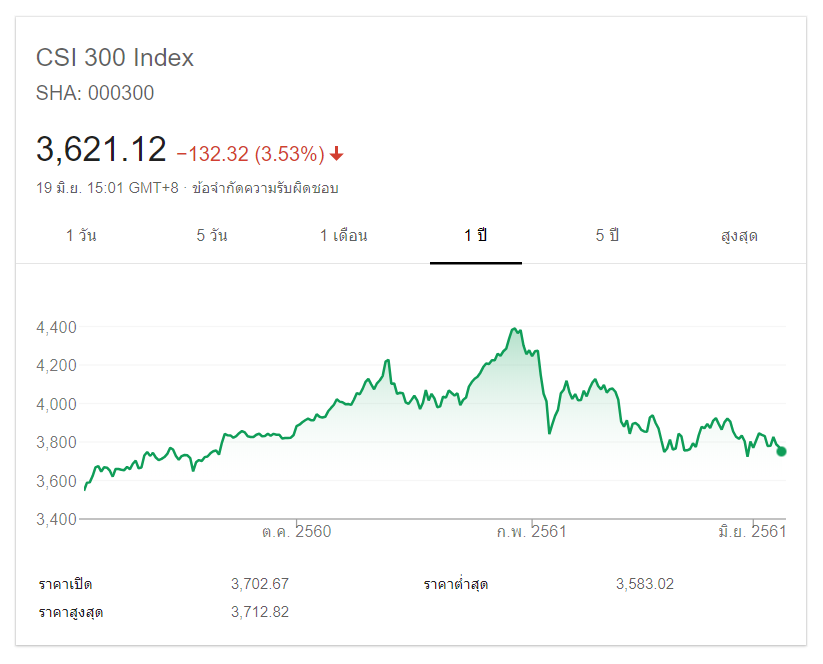Click the red down arrow icon
Viewport: 823px width, 664px height.
tap(337, 154)
